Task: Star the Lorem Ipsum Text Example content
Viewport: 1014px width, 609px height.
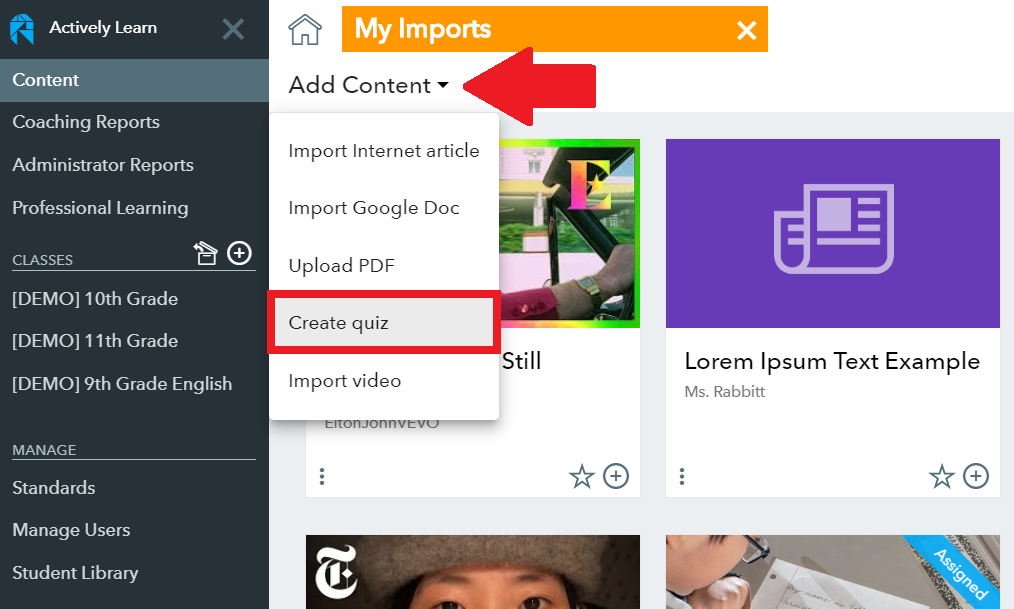Action: pyautogui.click(x=941, y=476)
